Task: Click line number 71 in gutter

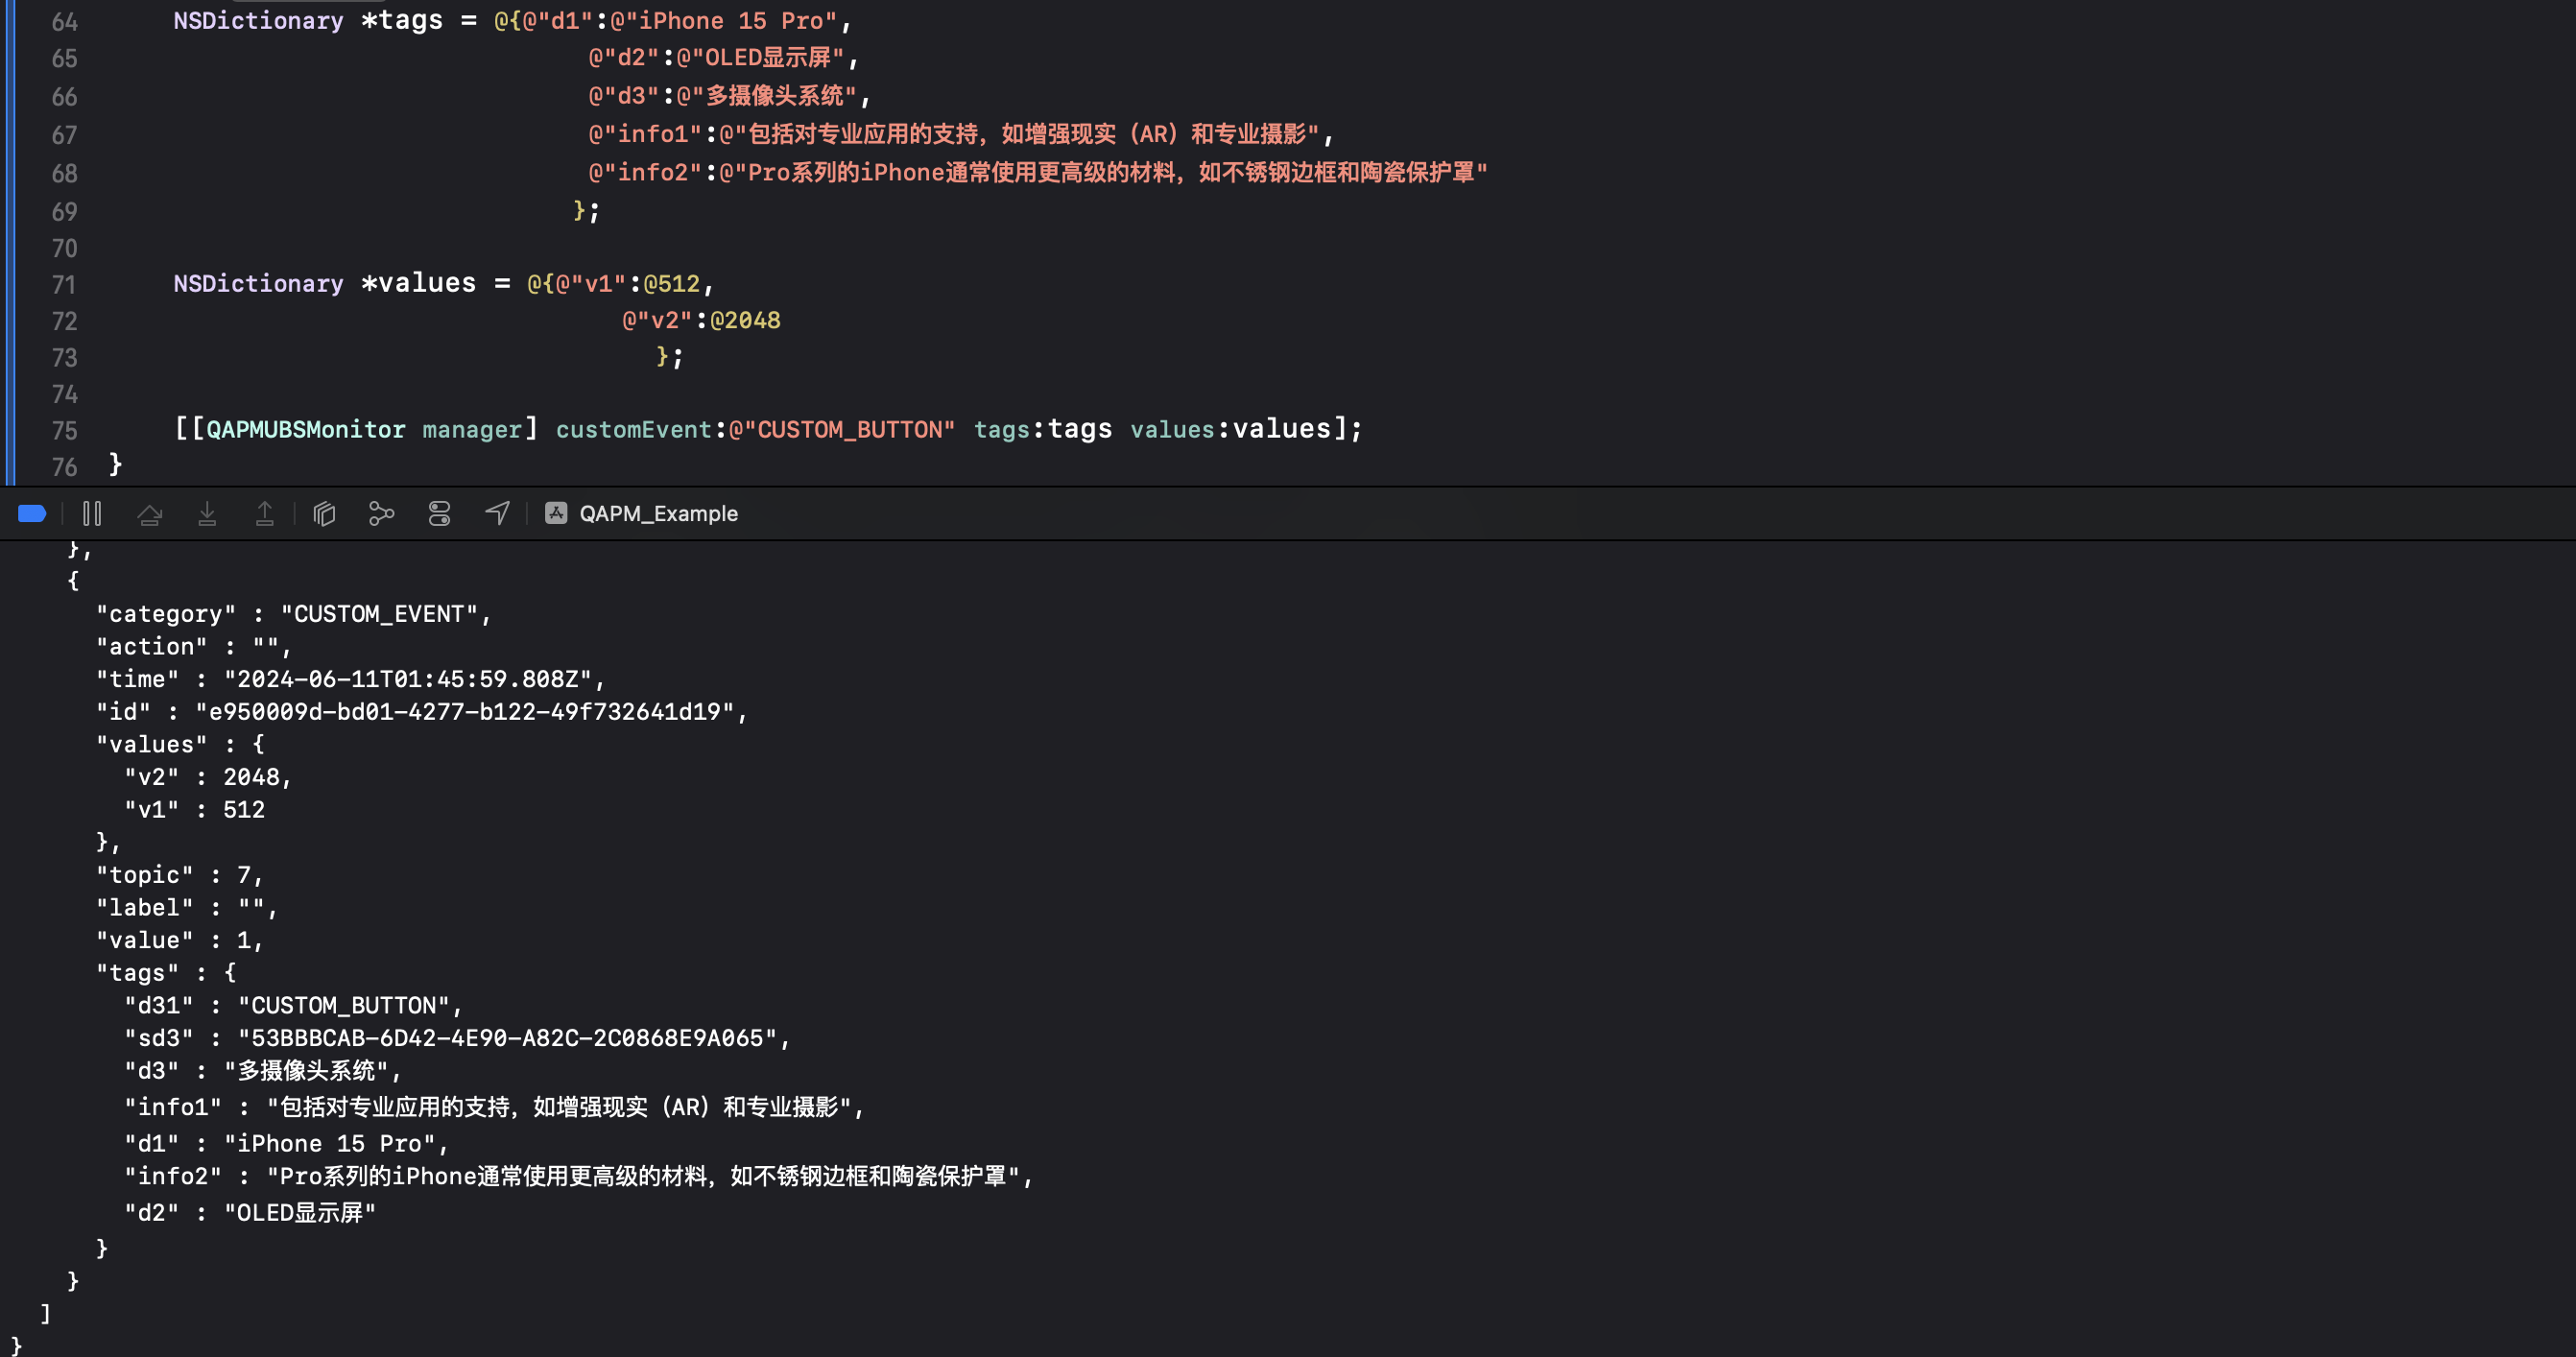Action: pos(64,285)
